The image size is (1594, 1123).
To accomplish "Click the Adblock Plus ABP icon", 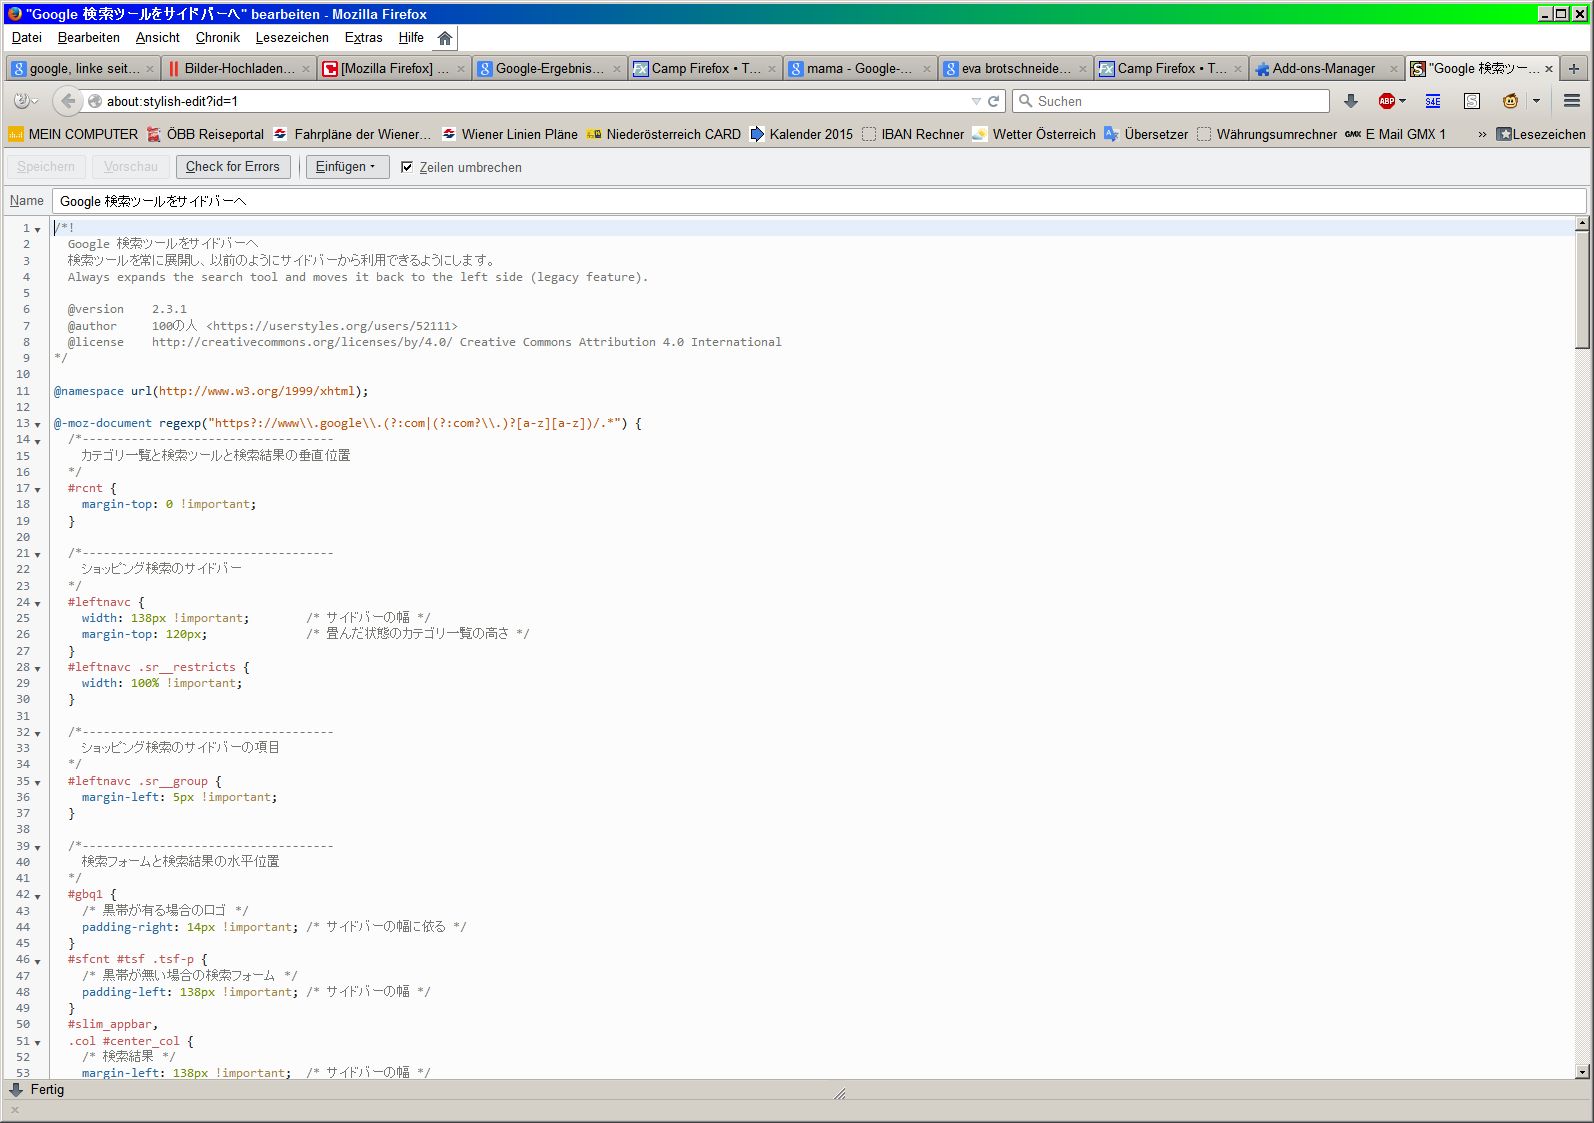I will point(1386,101).
